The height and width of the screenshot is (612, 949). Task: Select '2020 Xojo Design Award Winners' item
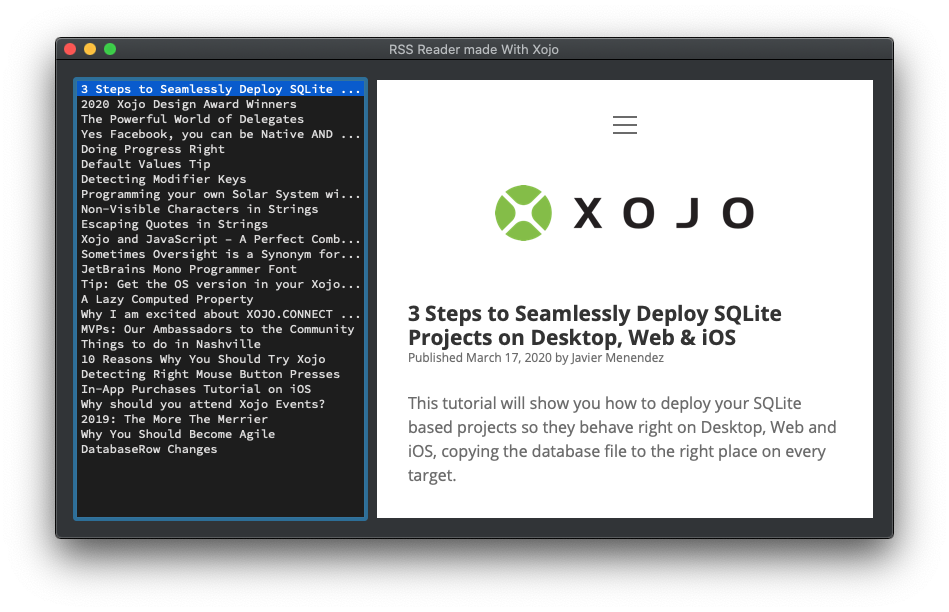[x=221, y=104]
